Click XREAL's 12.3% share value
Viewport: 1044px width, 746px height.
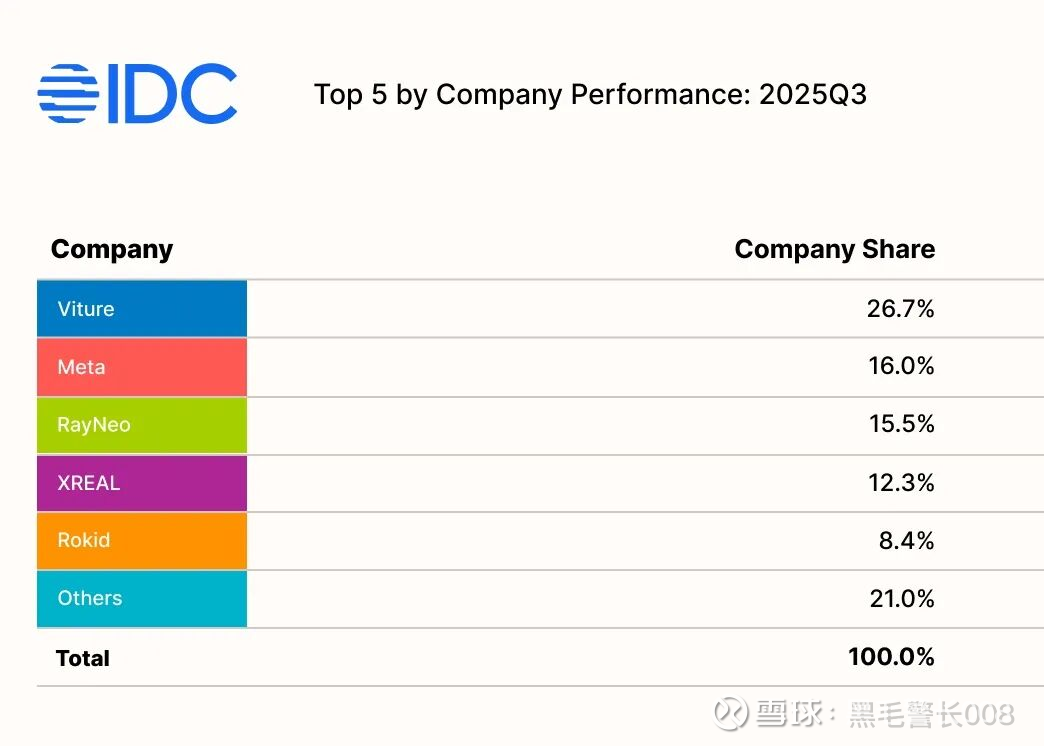coord(900,483)
